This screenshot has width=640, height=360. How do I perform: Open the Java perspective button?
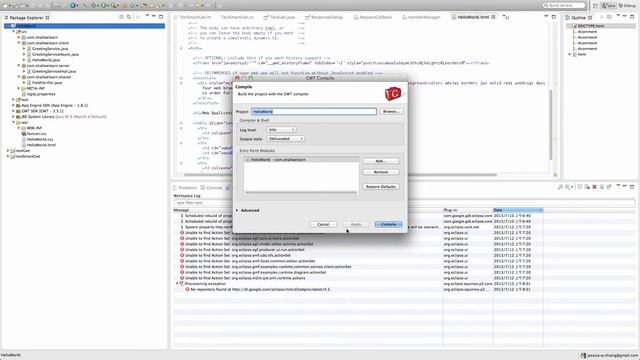[x=609, y=5]
